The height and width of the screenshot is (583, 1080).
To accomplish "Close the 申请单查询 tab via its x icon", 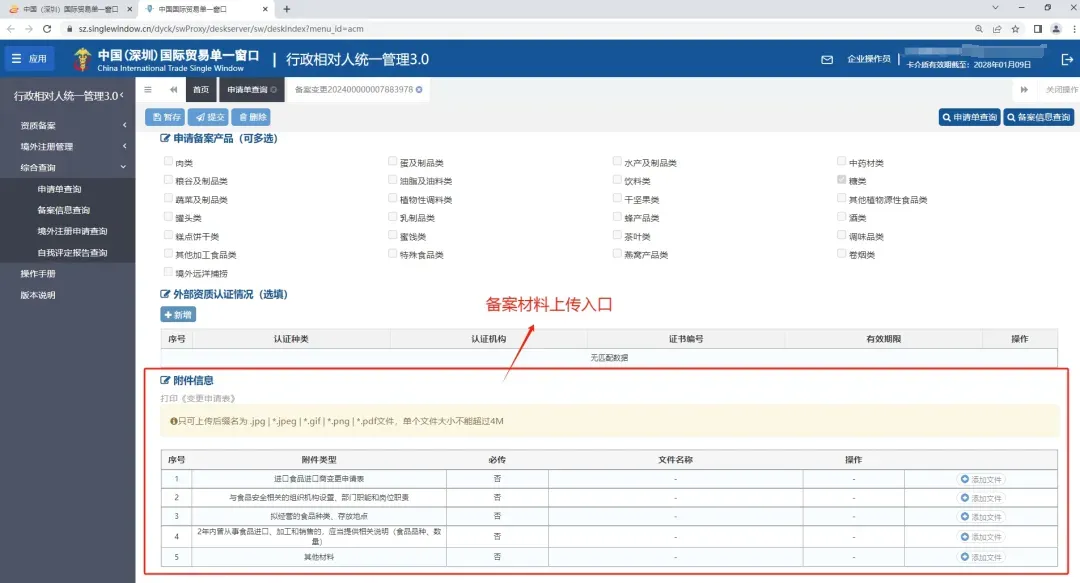I will (x=273, y=90).
